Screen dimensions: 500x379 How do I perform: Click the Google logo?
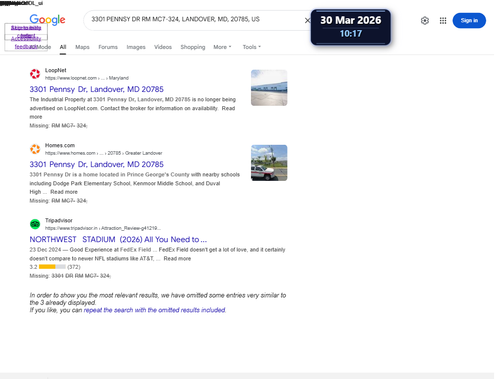(x=47, y=20)
